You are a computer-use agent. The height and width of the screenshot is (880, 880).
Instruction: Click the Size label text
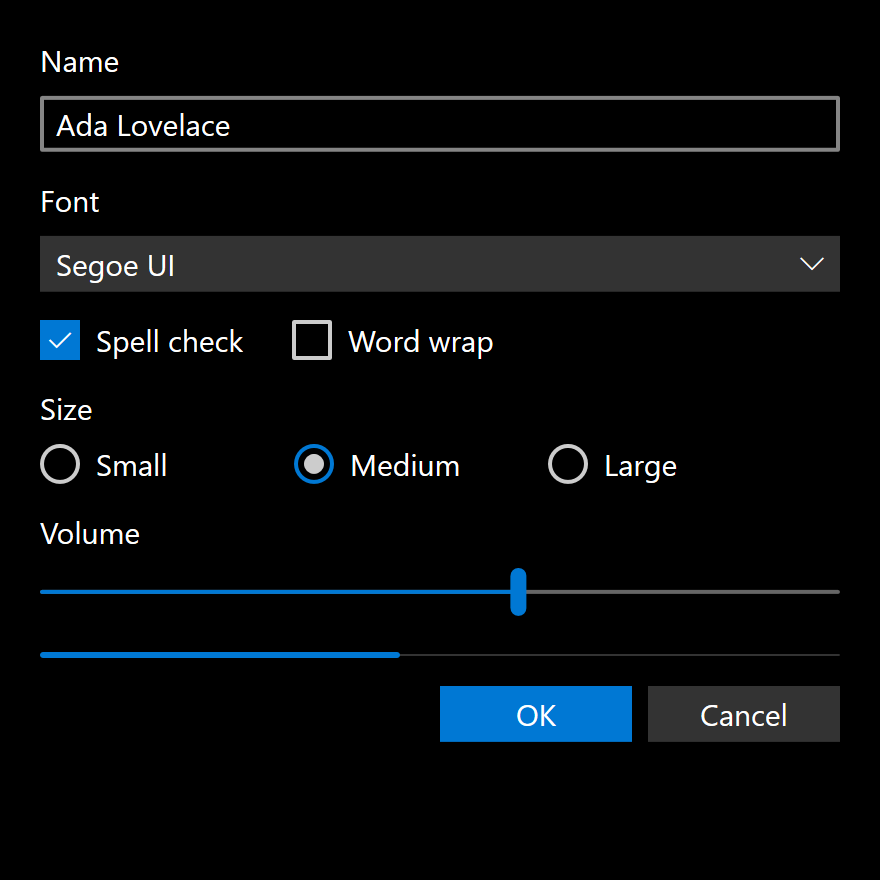66,410
